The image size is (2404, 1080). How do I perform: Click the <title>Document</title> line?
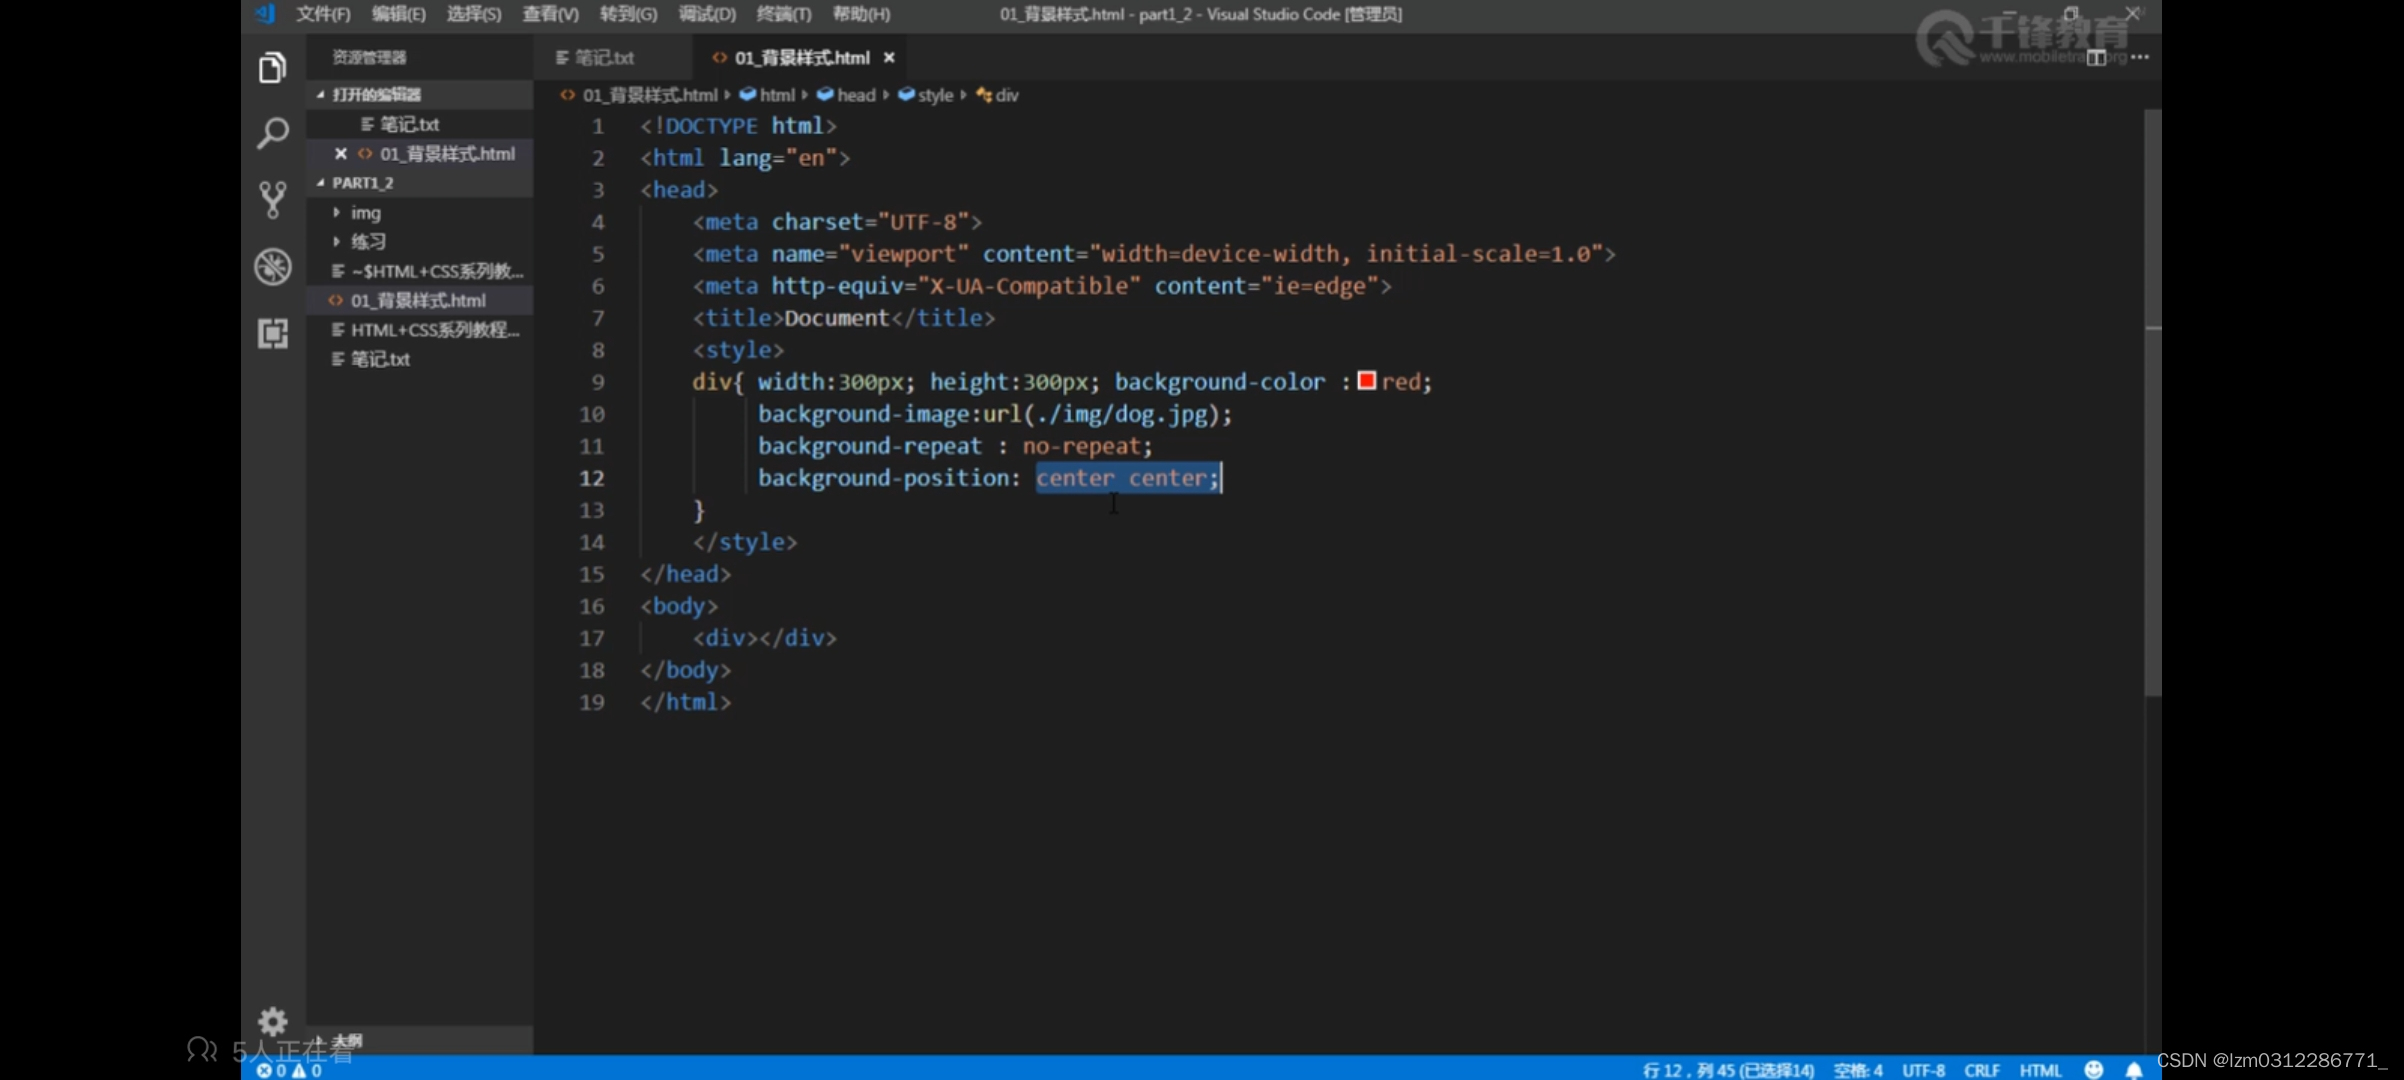pos(844,318)
